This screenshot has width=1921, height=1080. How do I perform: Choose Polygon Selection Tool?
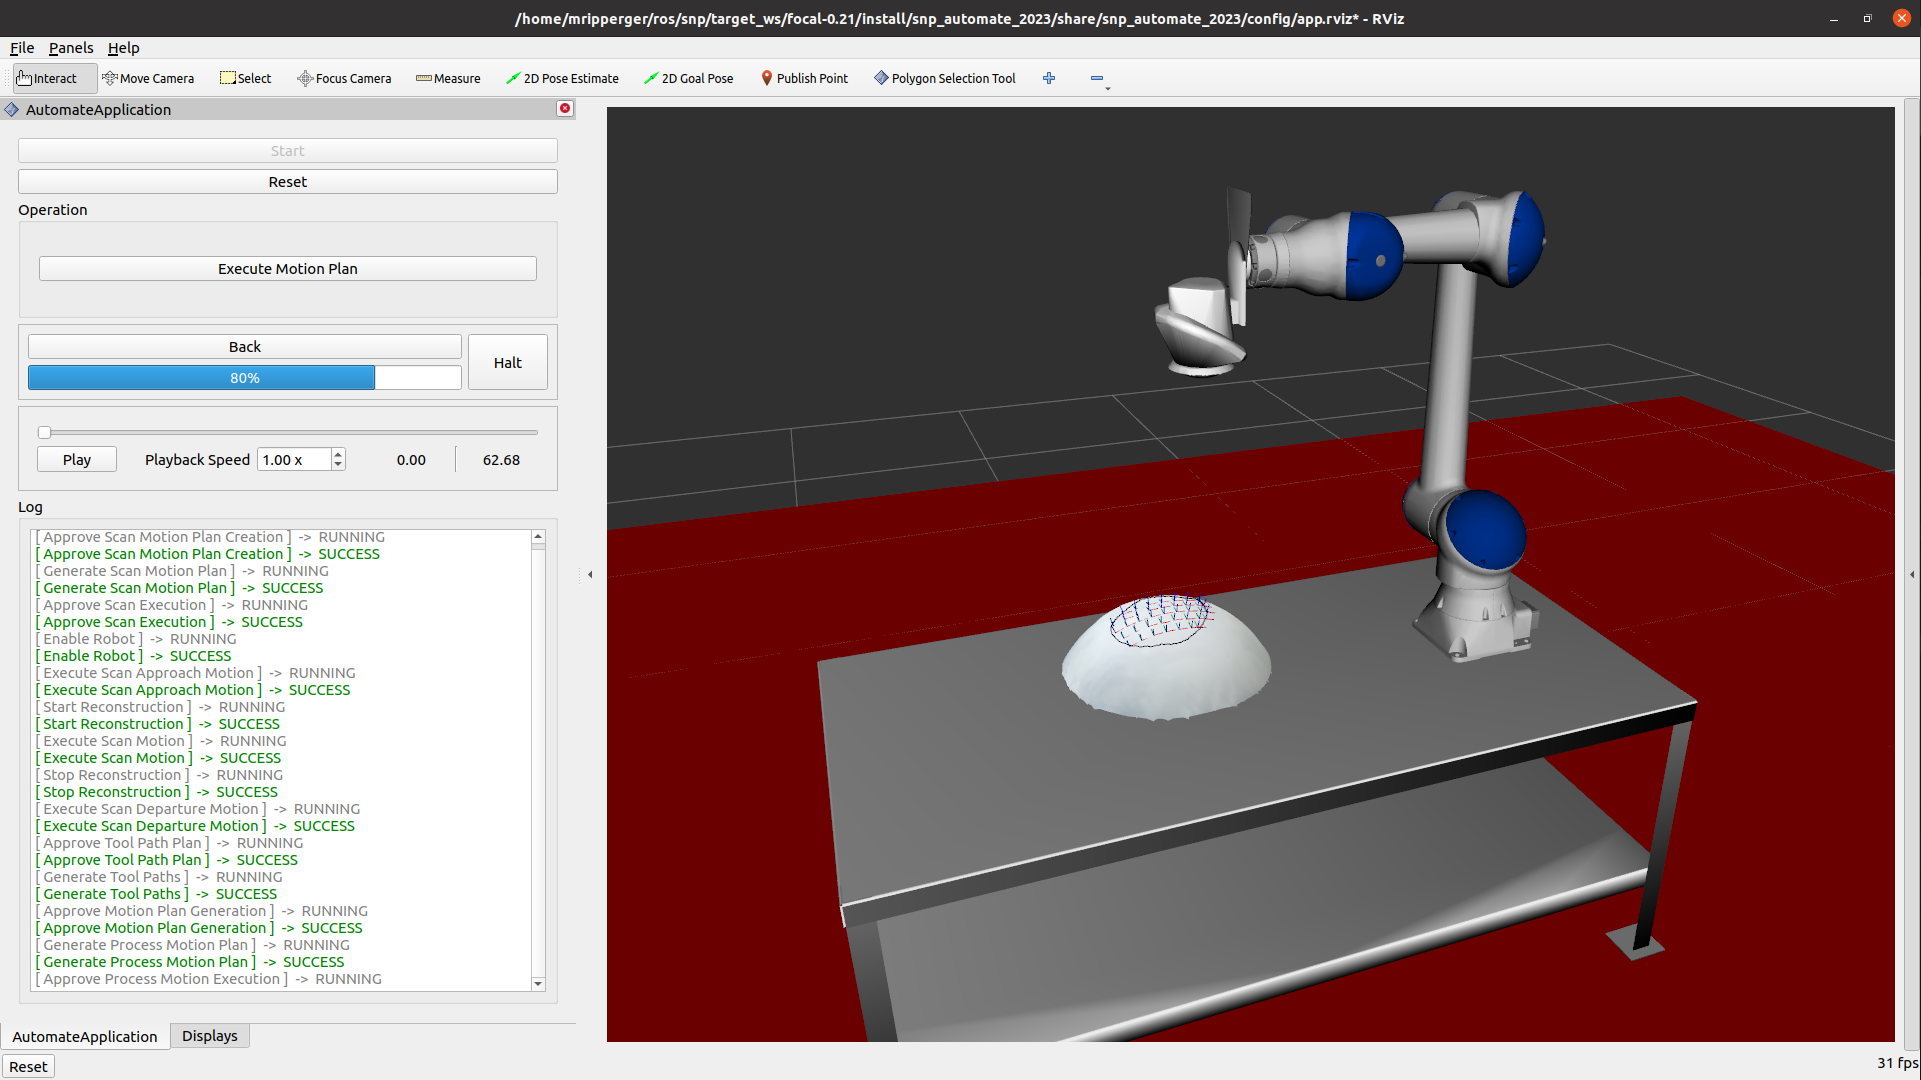pyautogui.click(x=944, y=78)
